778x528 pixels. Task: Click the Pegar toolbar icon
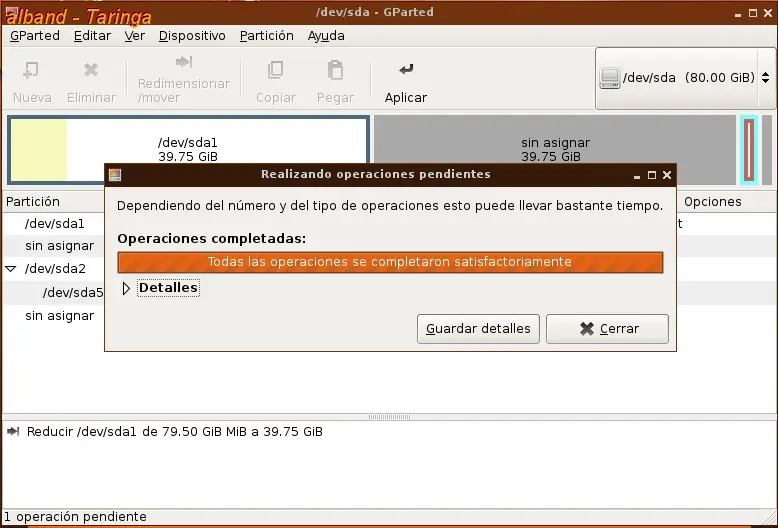pos(335,70)
